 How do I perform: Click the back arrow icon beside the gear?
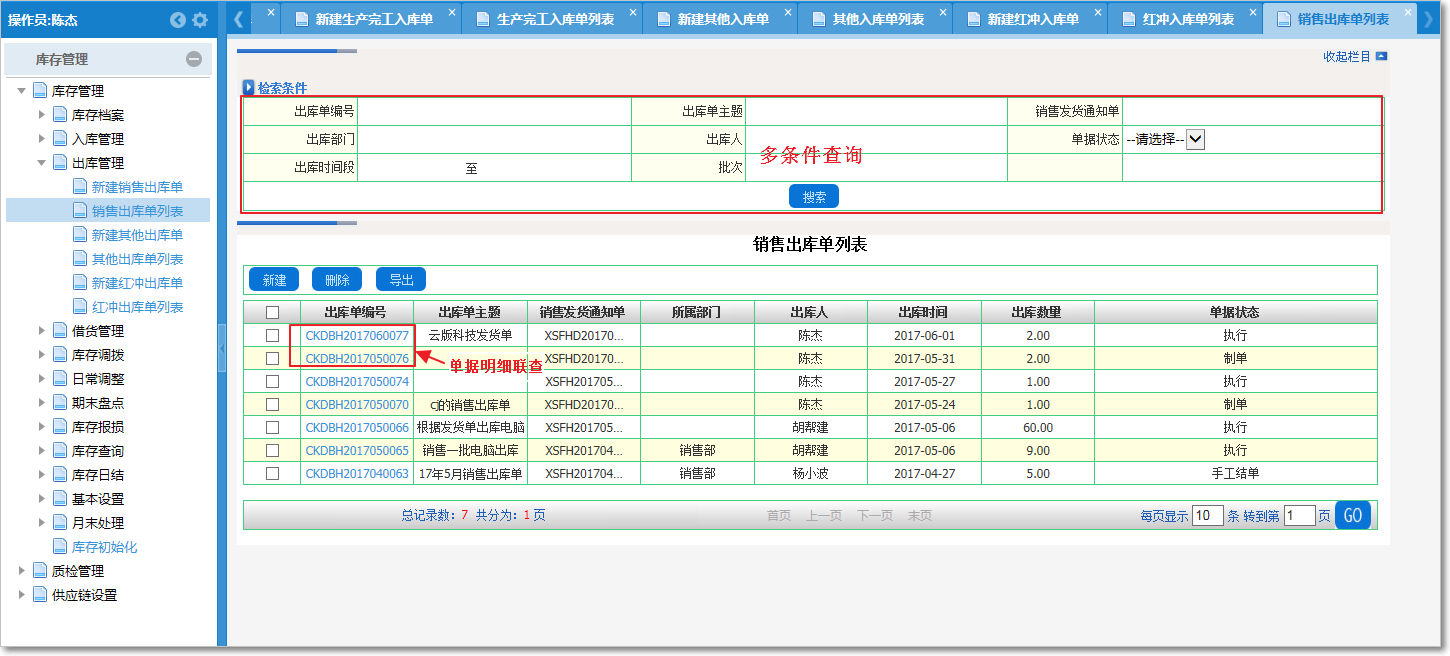(178, 20)
